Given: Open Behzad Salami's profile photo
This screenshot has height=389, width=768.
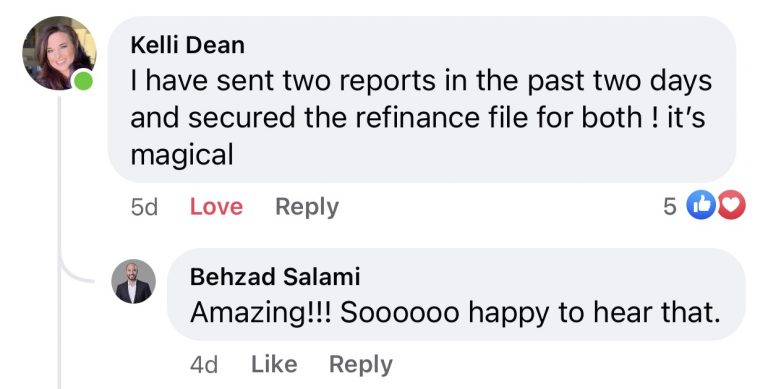Looking at the screenshot, I should tap(133, 281).
